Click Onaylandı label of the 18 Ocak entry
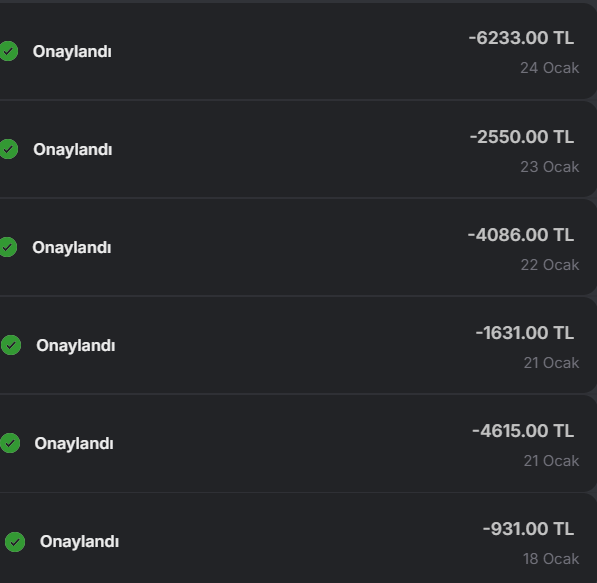This screenshot has height=583, width=597. (x=79, y=542)
